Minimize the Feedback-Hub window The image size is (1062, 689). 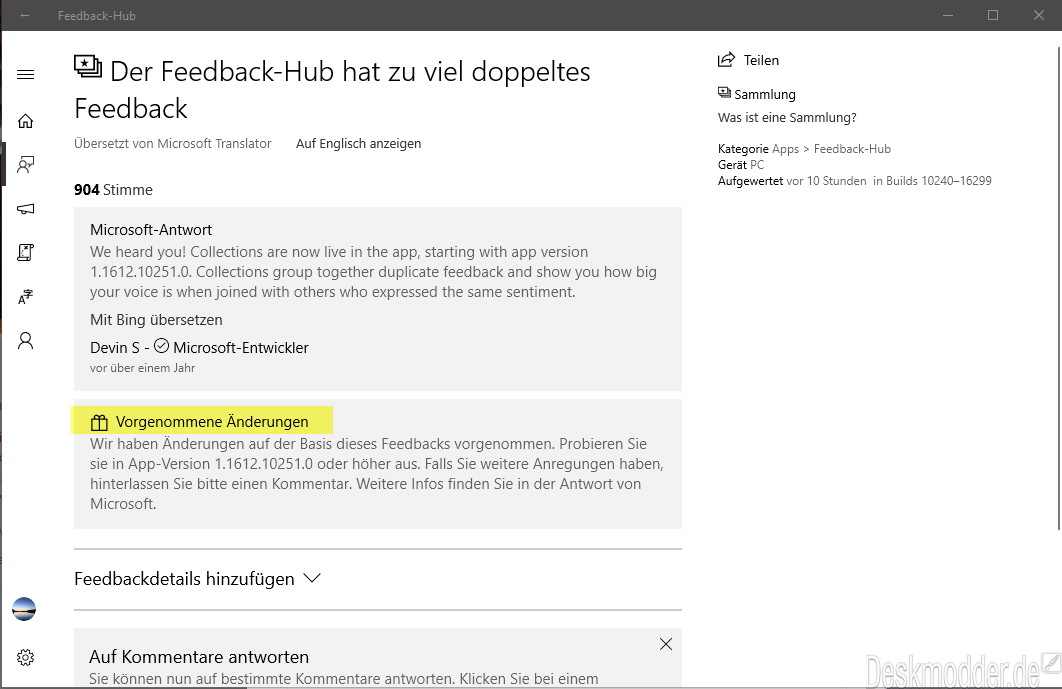tap(948, 15)
